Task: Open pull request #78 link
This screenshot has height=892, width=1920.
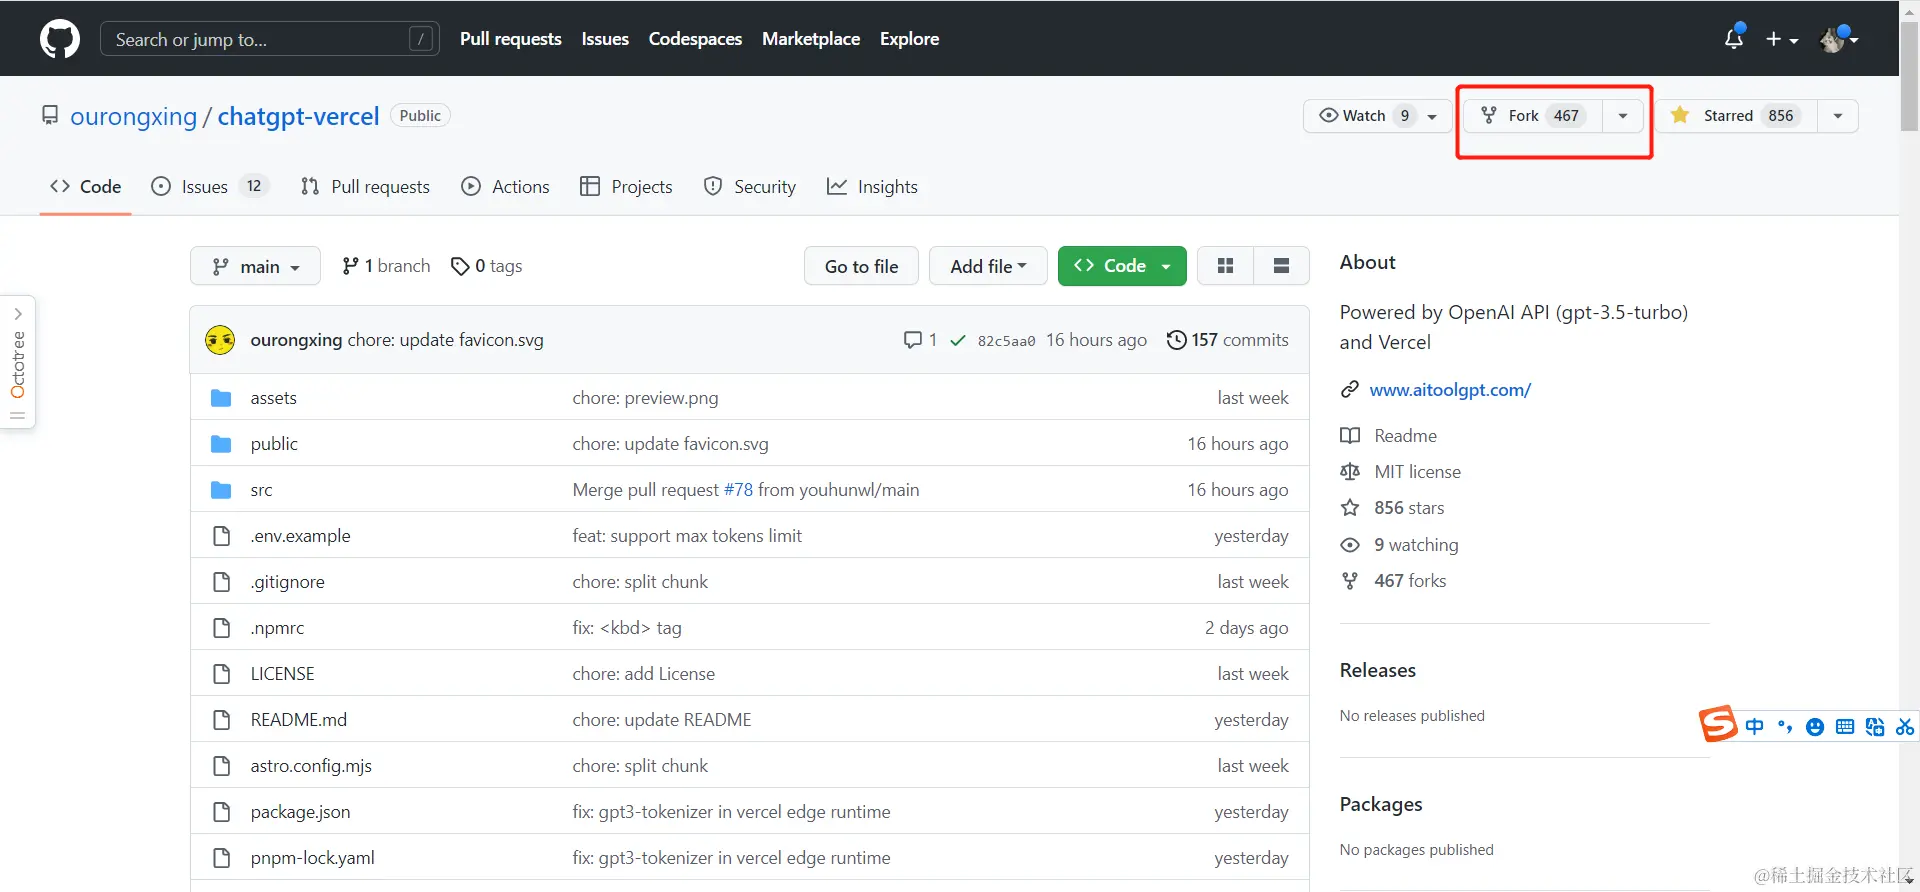Action: pyautogui.click(x=738, y=490)
